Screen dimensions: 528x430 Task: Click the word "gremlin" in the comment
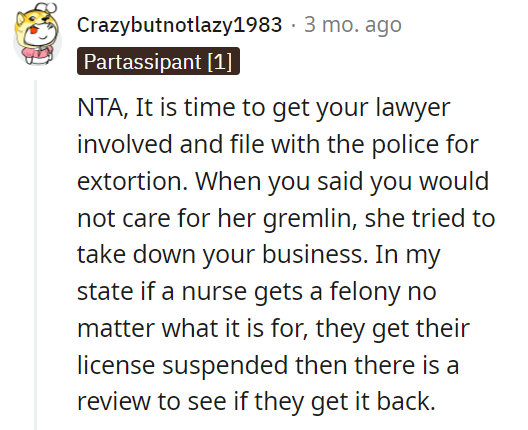pyautogui.click(x=307, y=219)
